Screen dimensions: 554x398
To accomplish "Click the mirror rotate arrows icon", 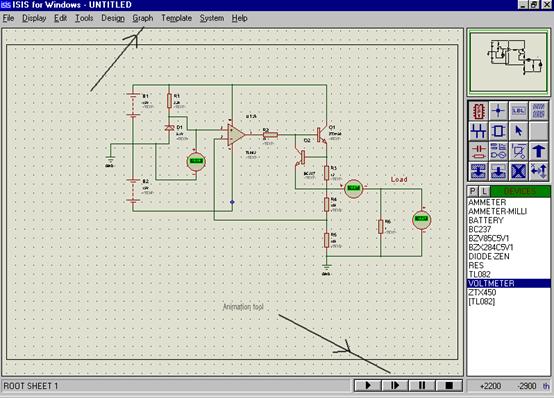I will pyautogui.click(x=538, y=171).
